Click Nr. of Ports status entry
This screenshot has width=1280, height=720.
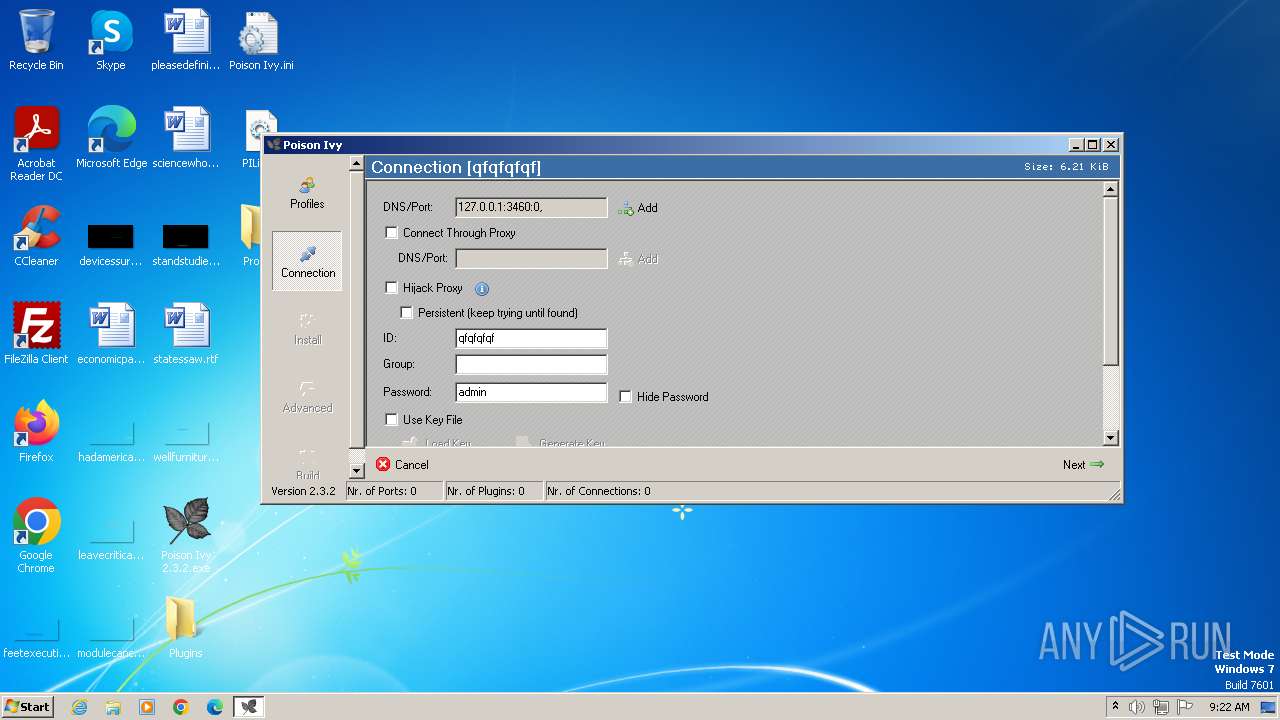click(393, 491)
